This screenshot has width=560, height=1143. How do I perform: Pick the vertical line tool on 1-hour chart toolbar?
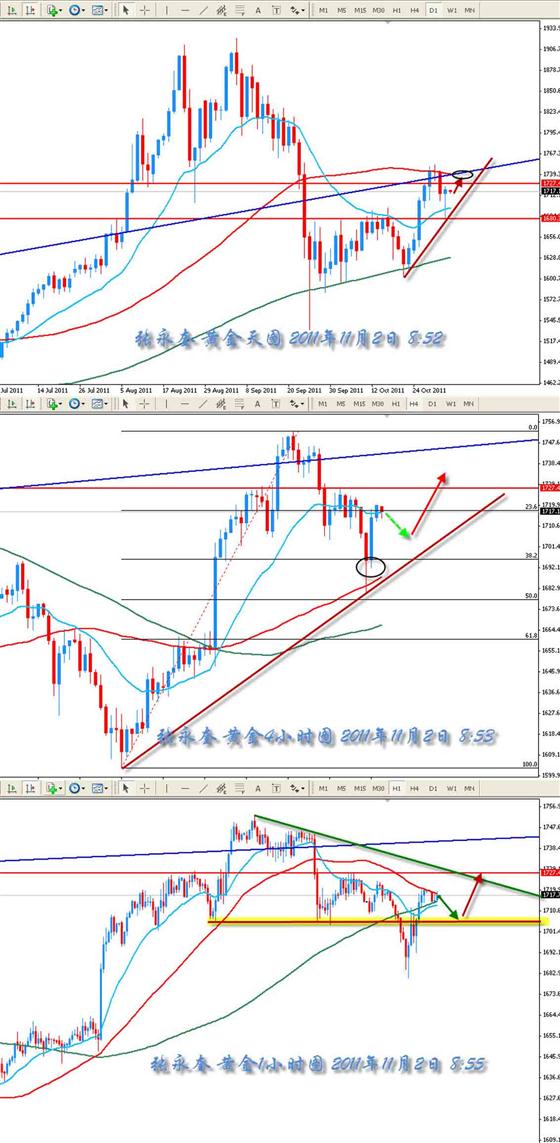click(166, 788)
